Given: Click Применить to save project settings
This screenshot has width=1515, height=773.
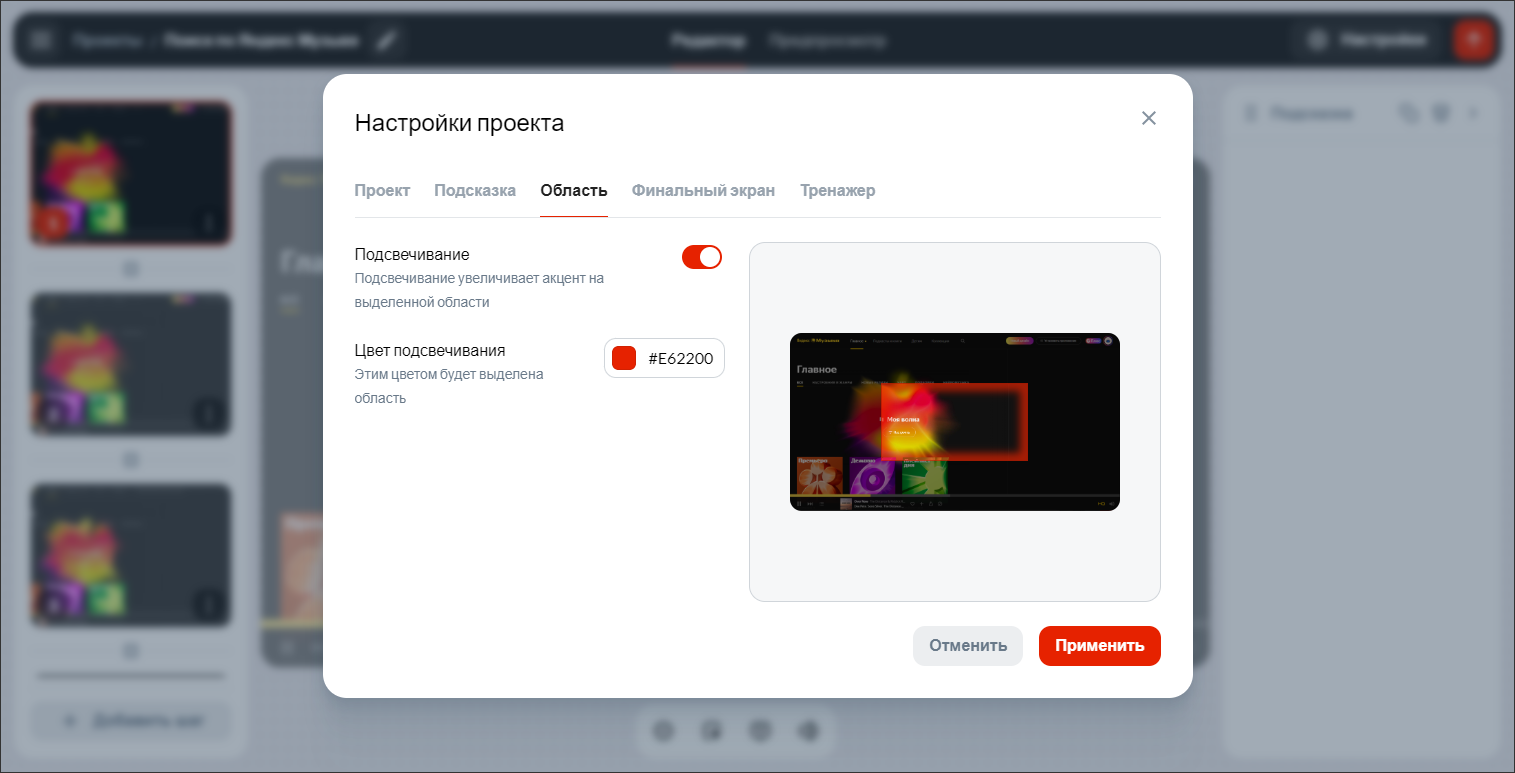Looking at the screenshot, I should point(1099,646).
